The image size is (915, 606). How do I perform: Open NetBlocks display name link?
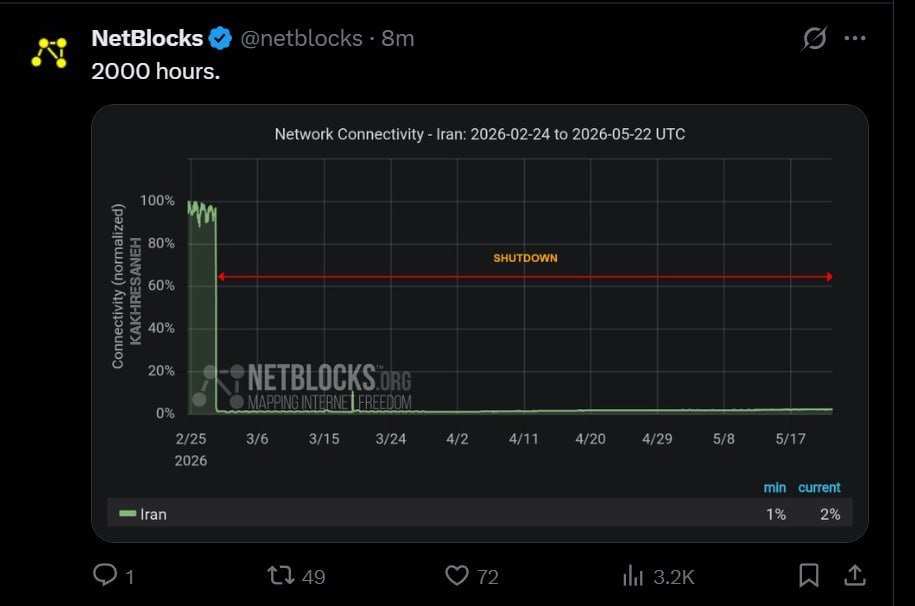click(147, 39)
